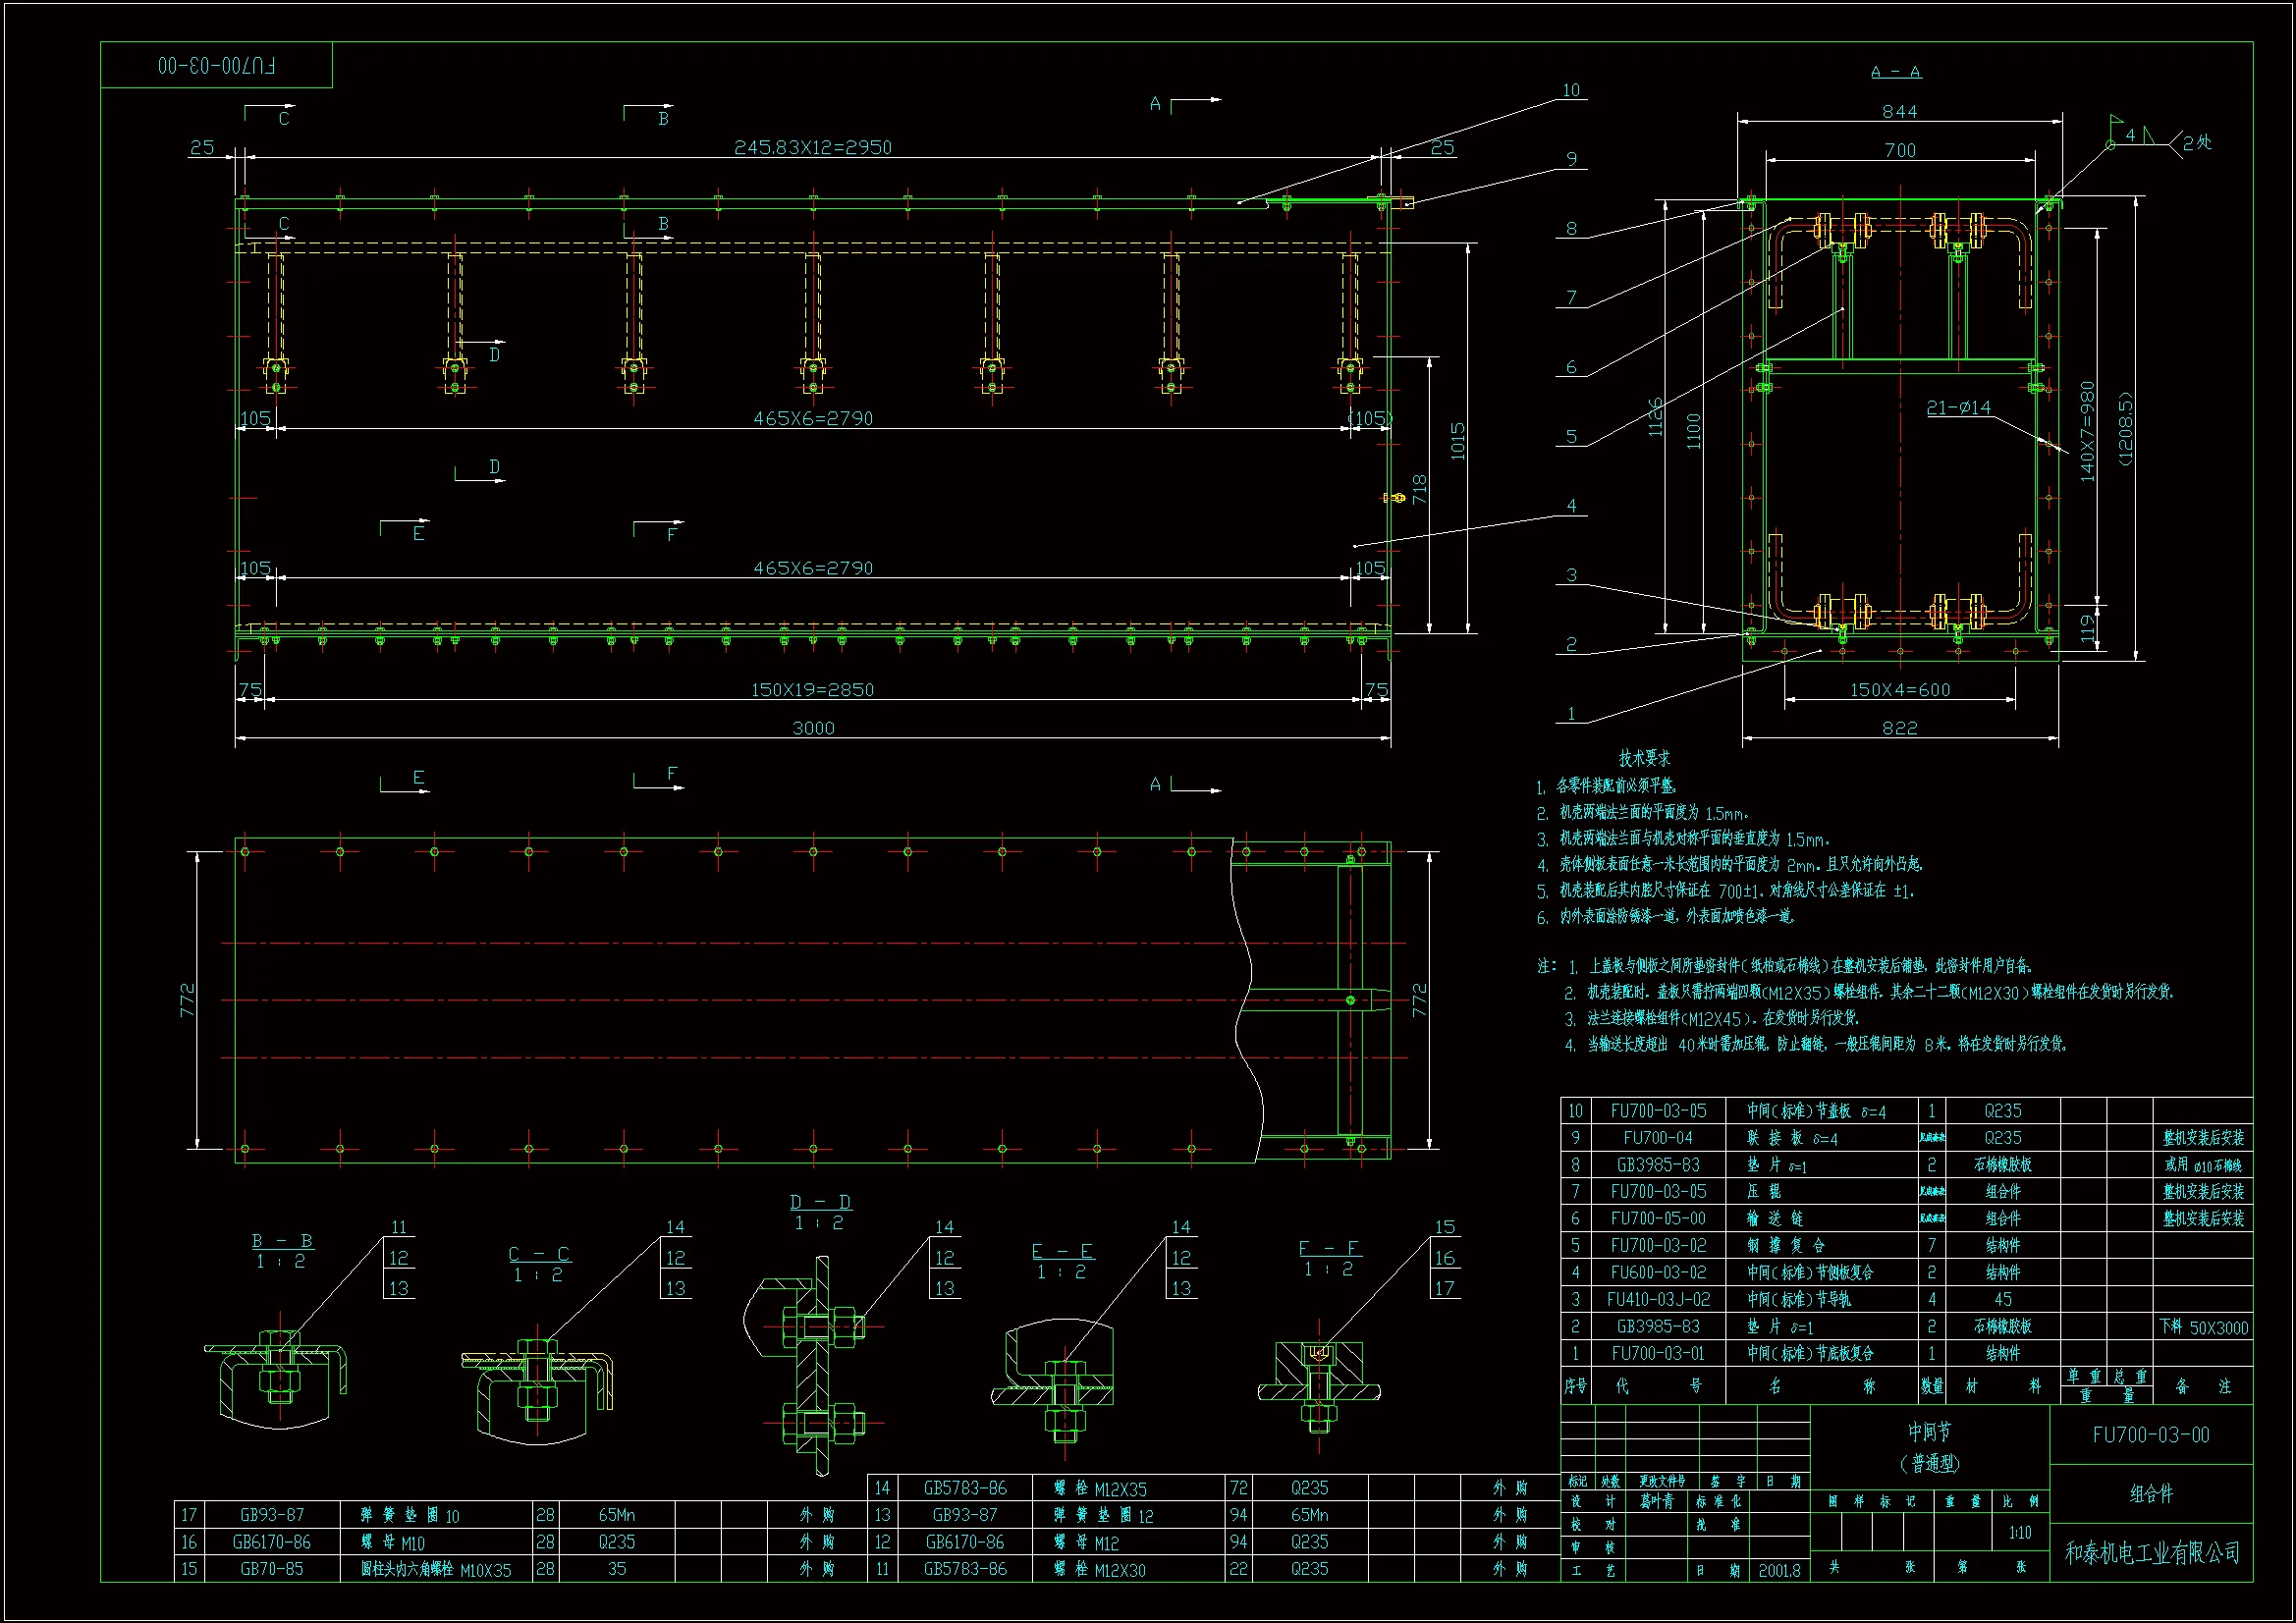Viewport: 2296px width, 1623px height.
Task: Select the 1015 vertical dimension text
Action: coord(1458,441)
